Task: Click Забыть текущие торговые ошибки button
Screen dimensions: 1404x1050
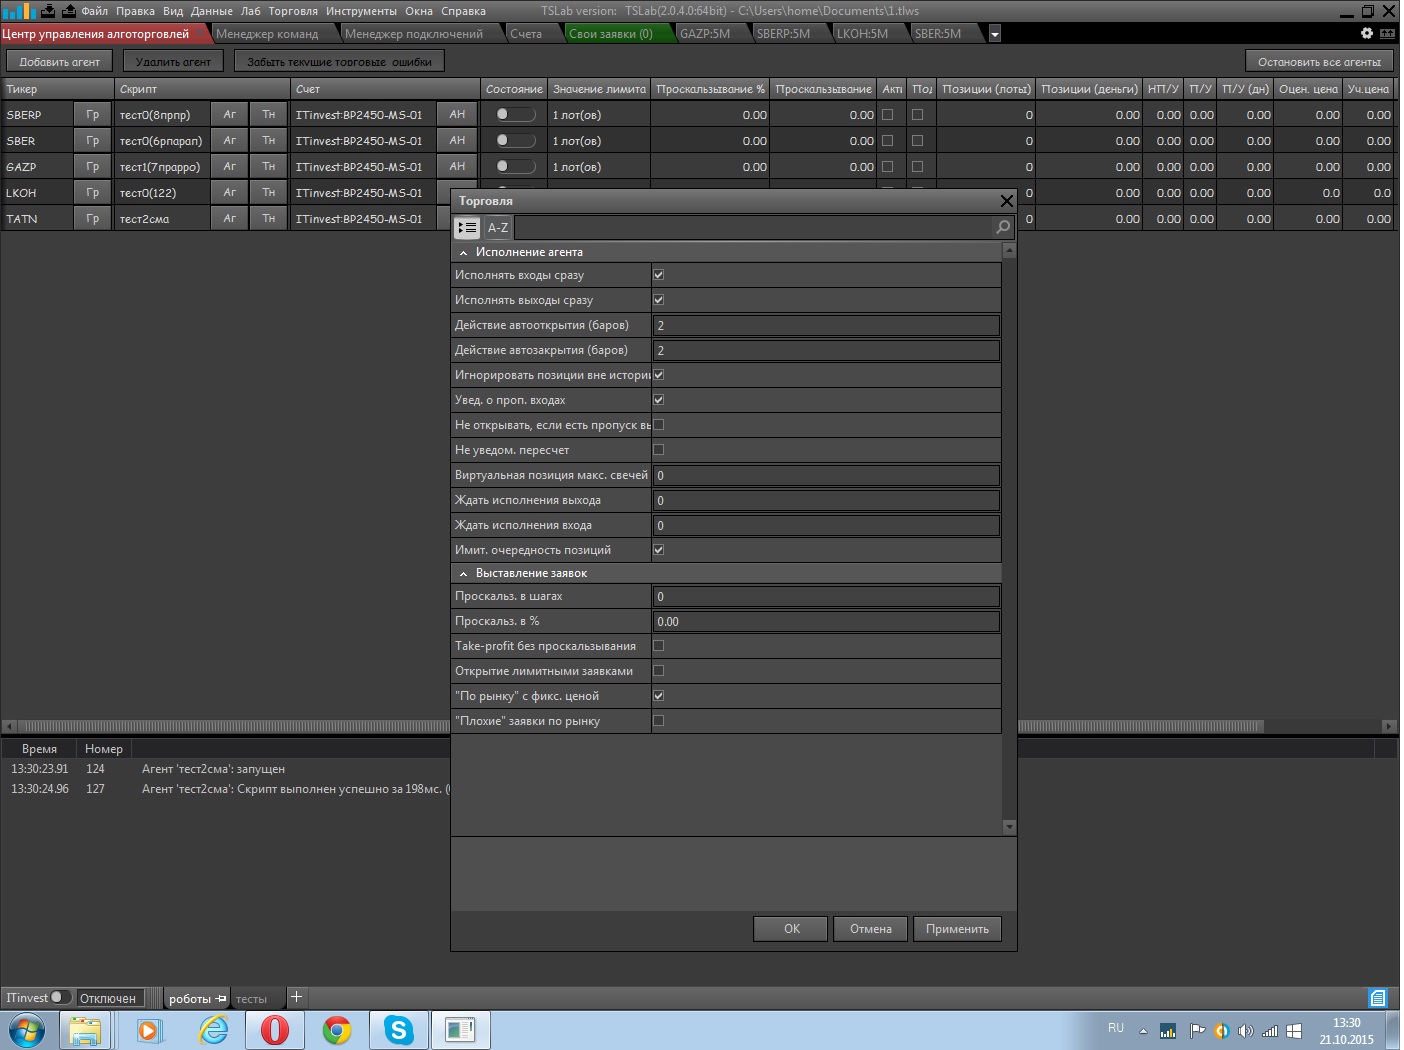Action: pyautogui.click(x=339, y=61)
